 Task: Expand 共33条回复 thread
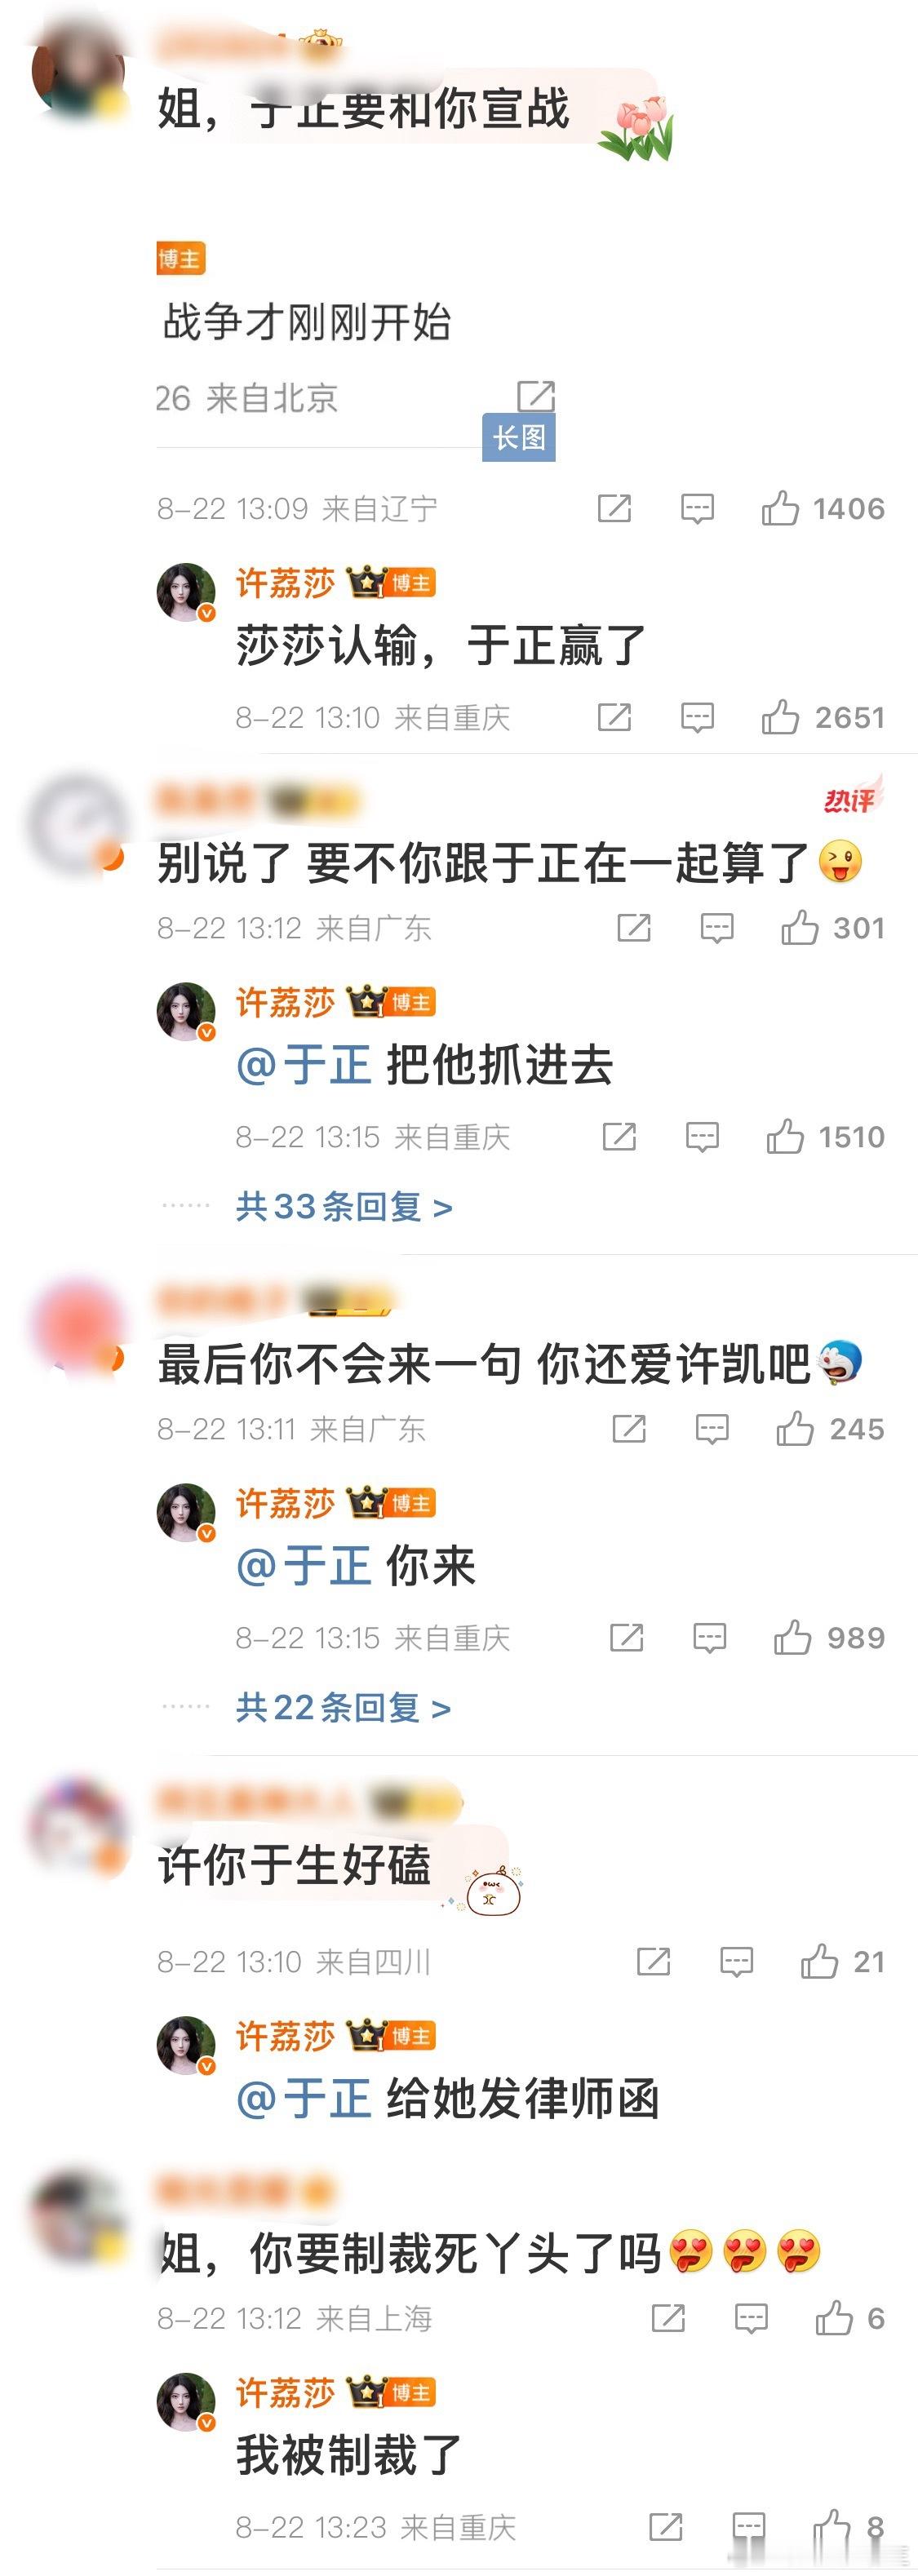[344, 1207]
